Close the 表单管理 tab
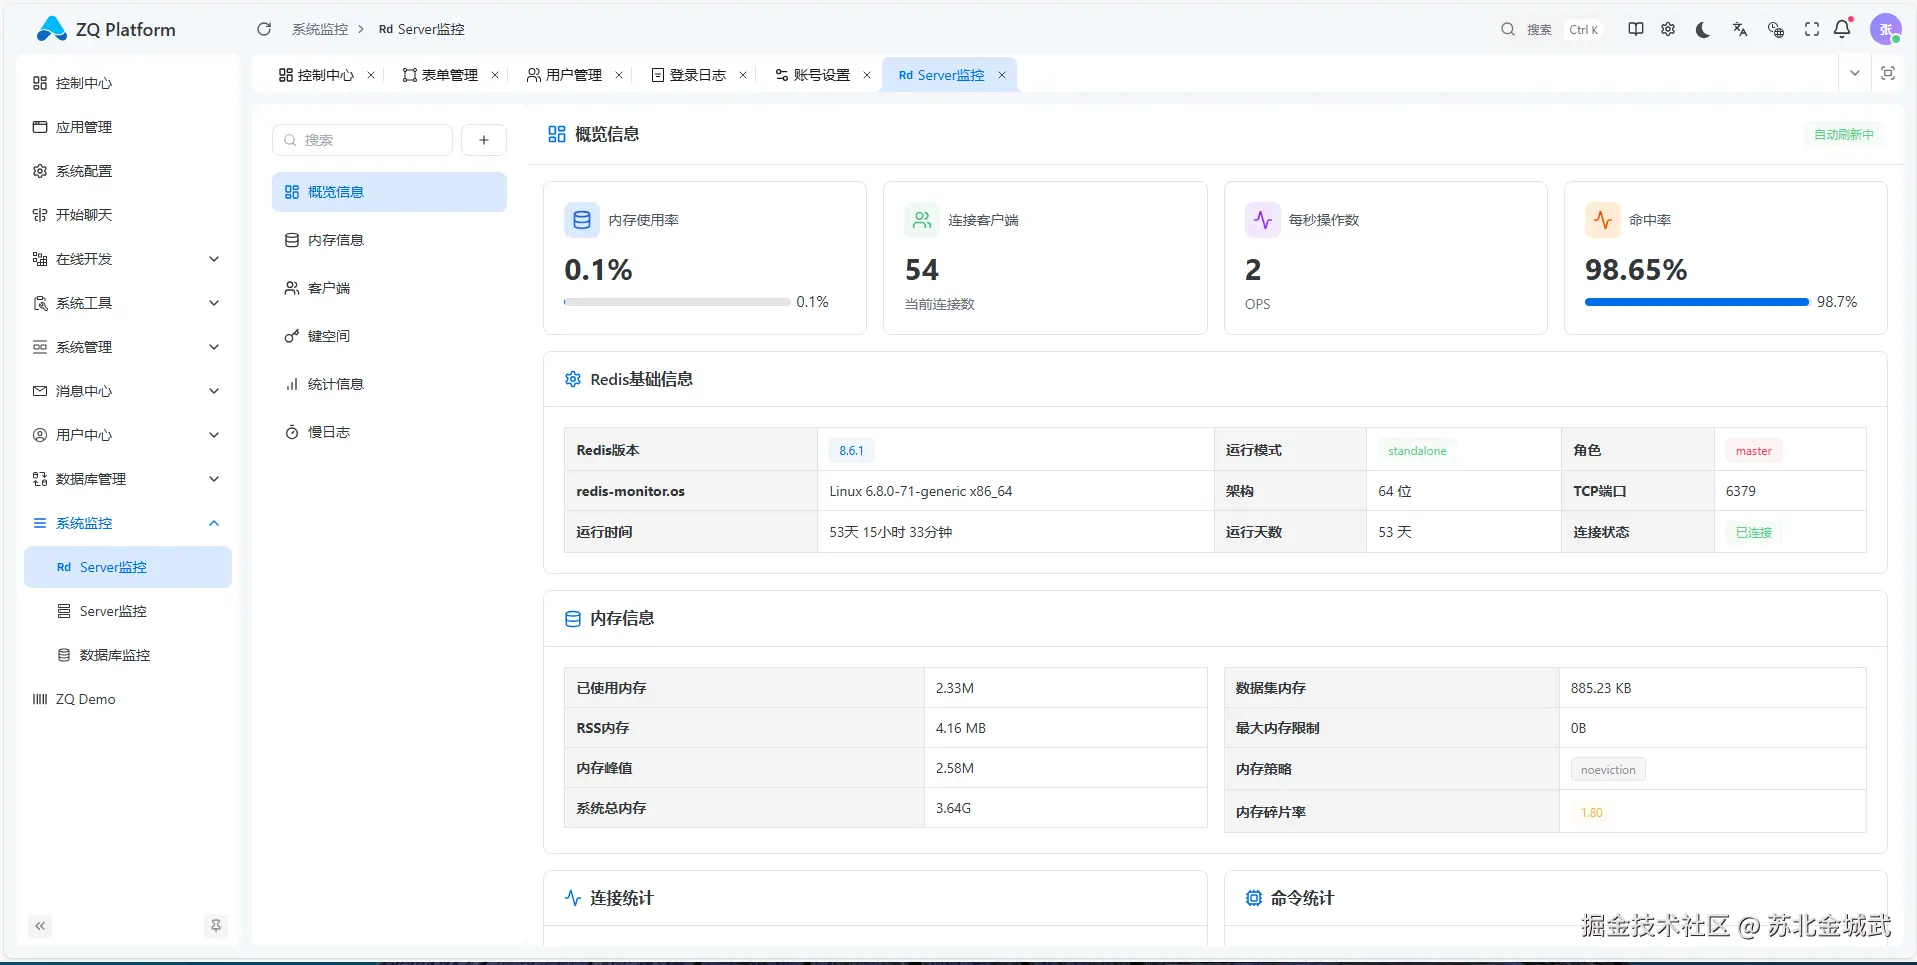The height and width of the screenshot is (965, 1917). 495,75
